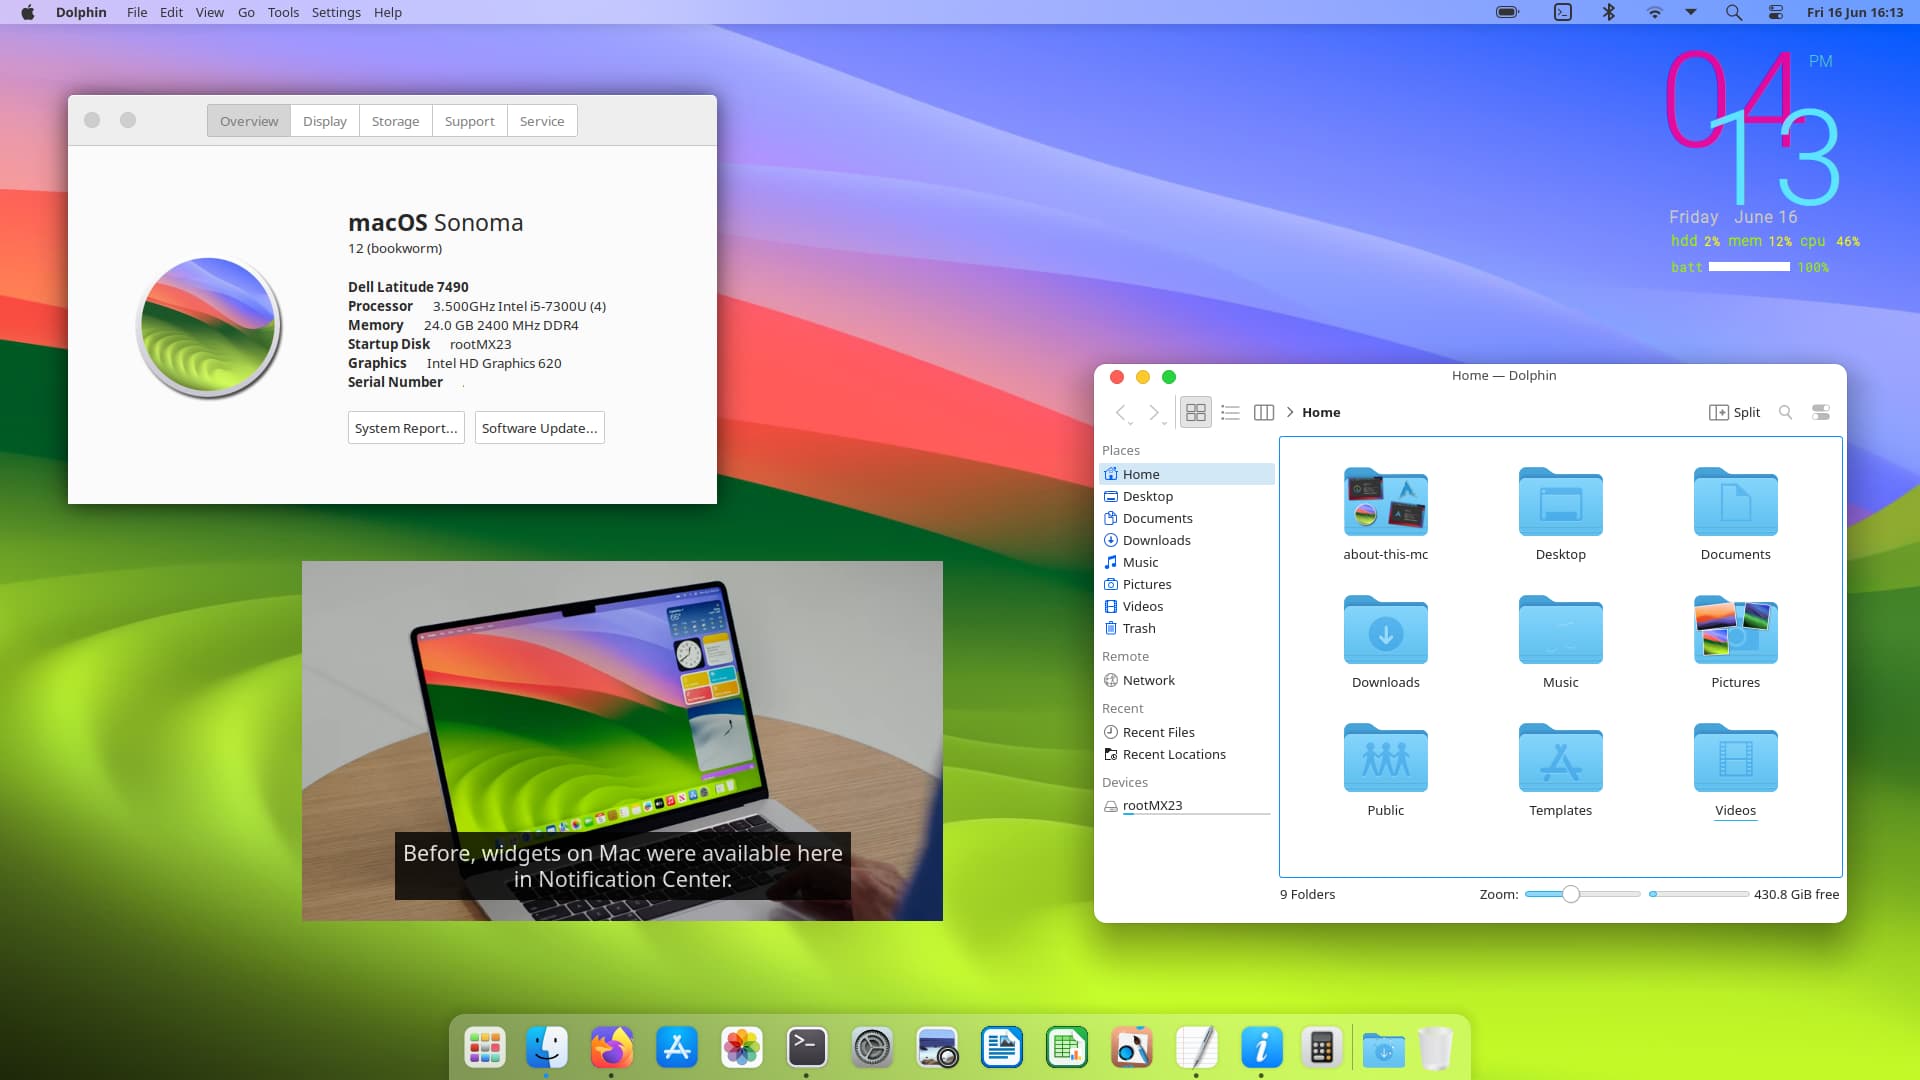The width and height of the screenshot is (1920, 1080).
Task: Switch to the Storage tab
Action: tap(395, 121)
